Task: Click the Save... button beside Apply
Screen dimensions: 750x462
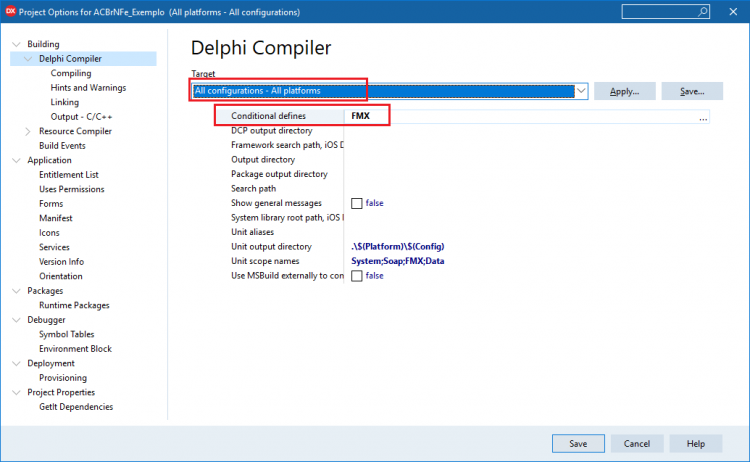Action: click(692, 91)
